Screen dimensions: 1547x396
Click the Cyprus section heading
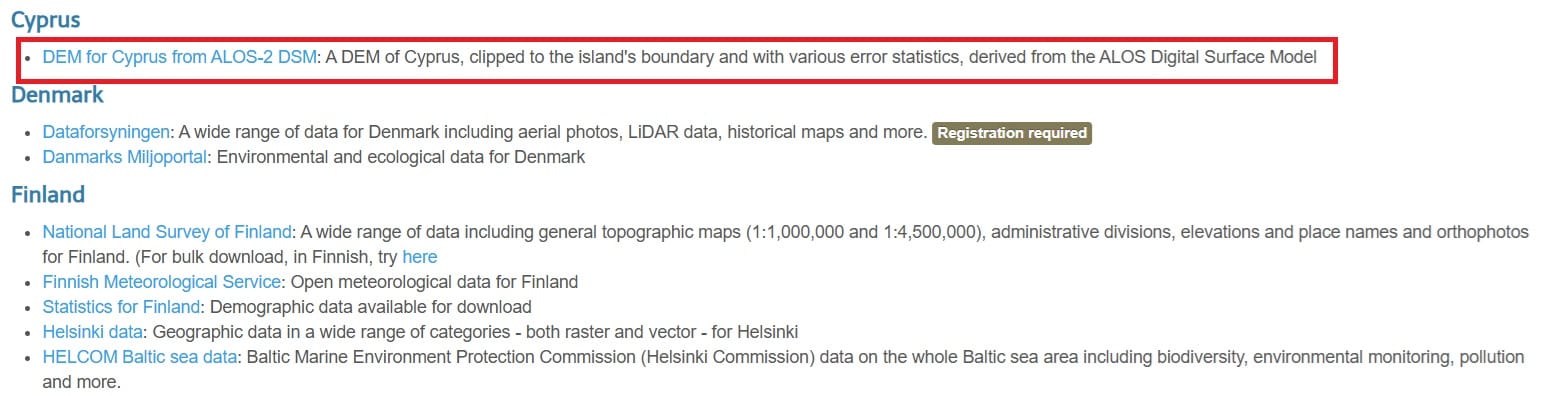click(x=45, y=19)
